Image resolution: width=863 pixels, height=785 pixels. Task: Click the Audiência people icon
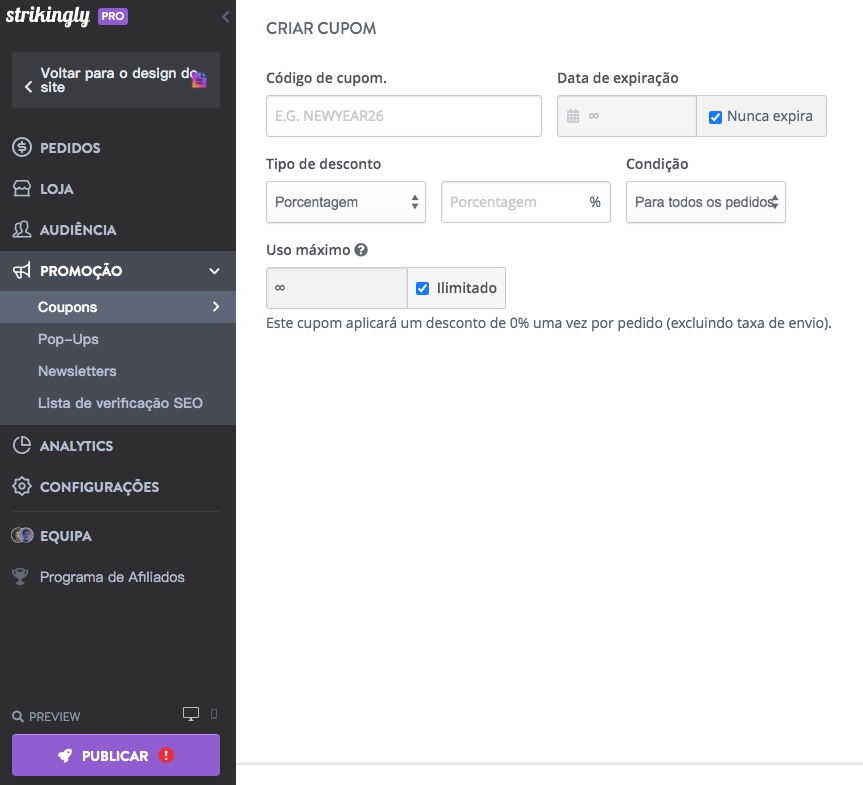(22, 230)
